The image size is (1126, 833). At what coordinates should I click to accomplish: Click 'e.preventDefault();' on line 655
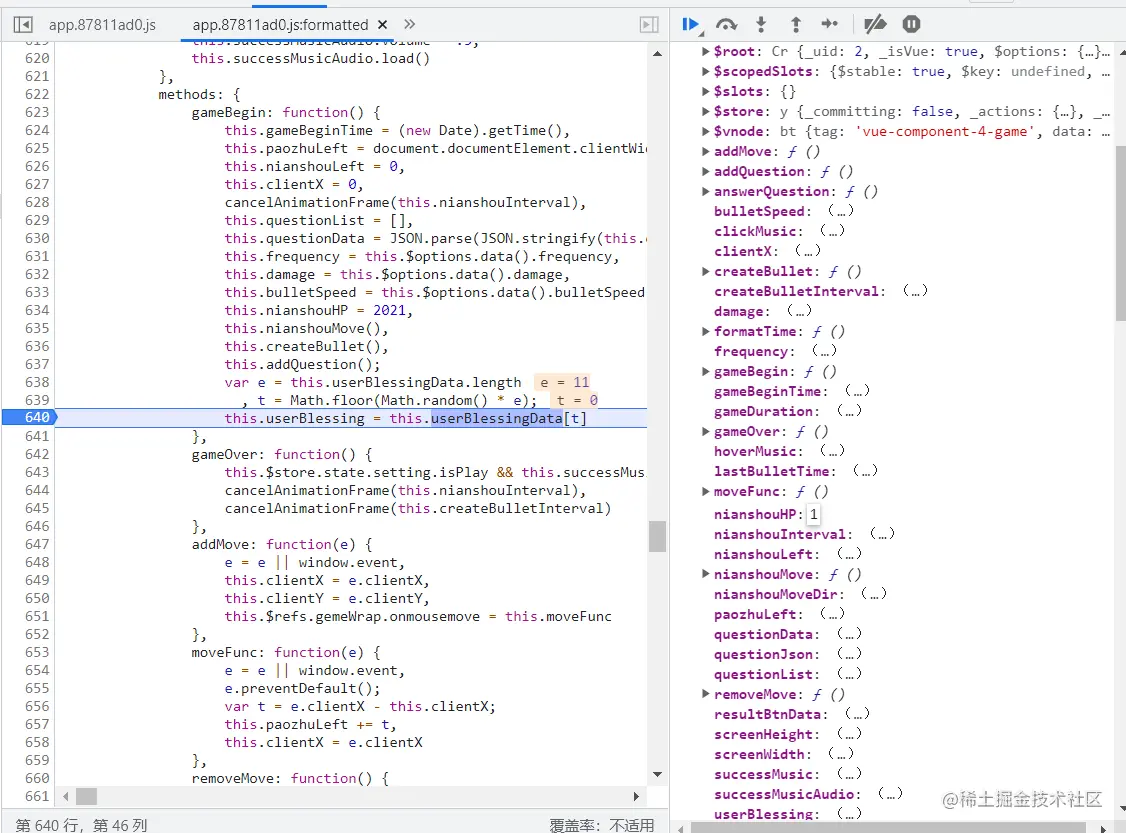[x=302, y=688]
